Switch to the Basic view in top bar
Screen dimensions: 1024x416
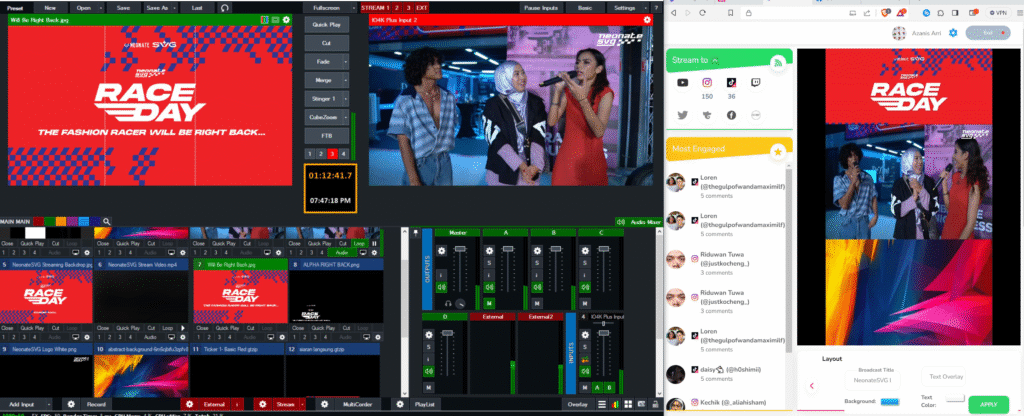pyautogui.click(x=584, y=7)
